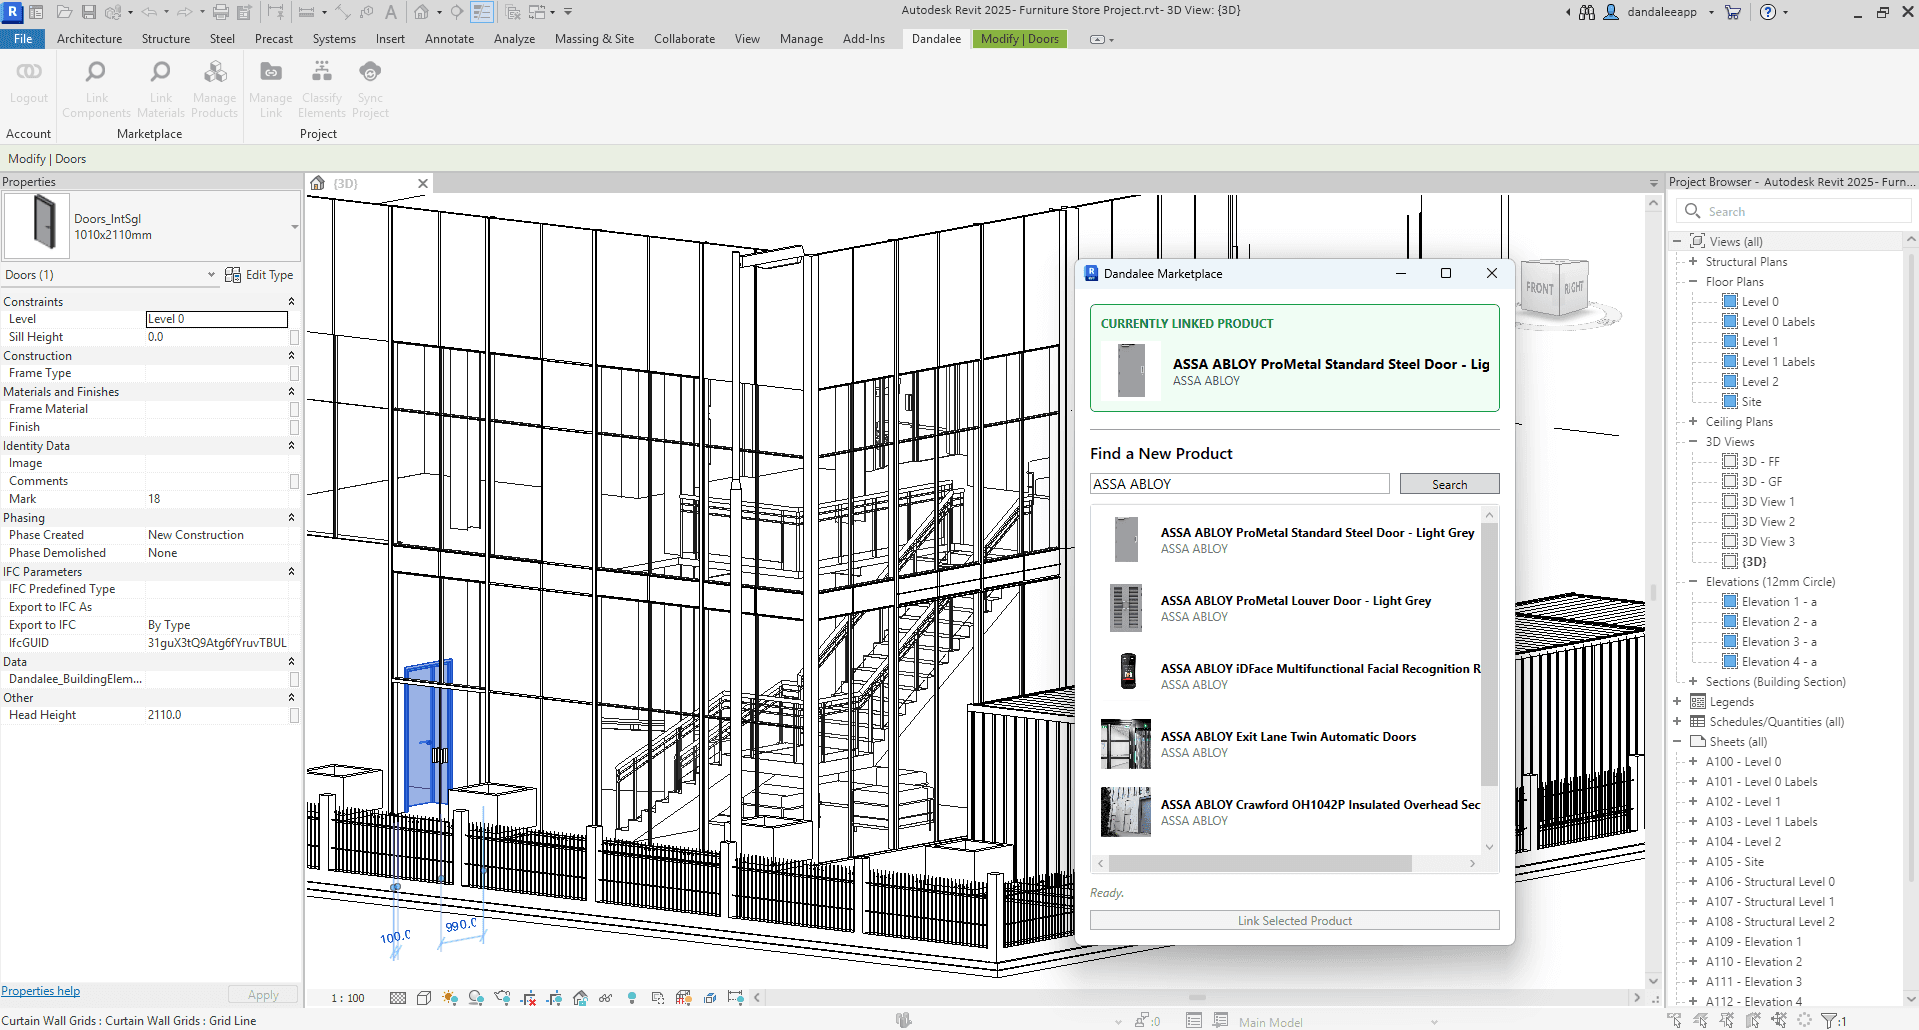1919x1030 pixels.
Task: Open the Detail Level icon in view bar
Action: (398, 998)
